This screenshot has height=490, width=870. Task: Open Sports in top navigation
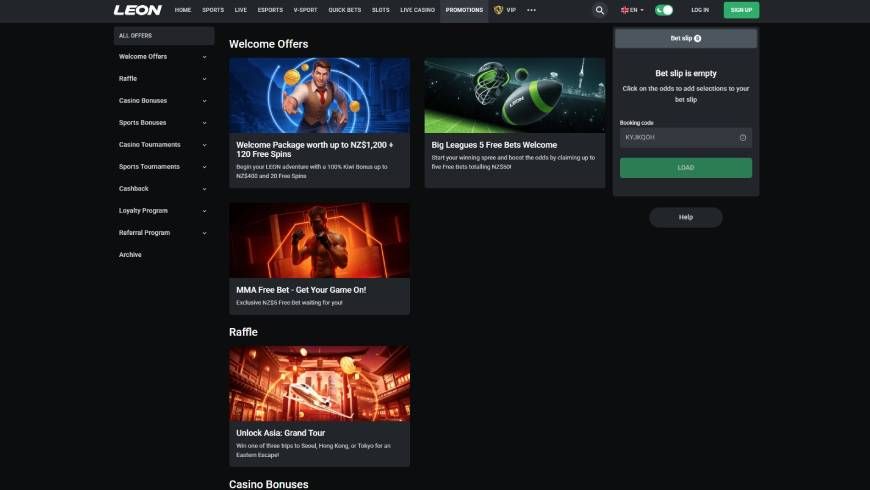pos(213,10)
